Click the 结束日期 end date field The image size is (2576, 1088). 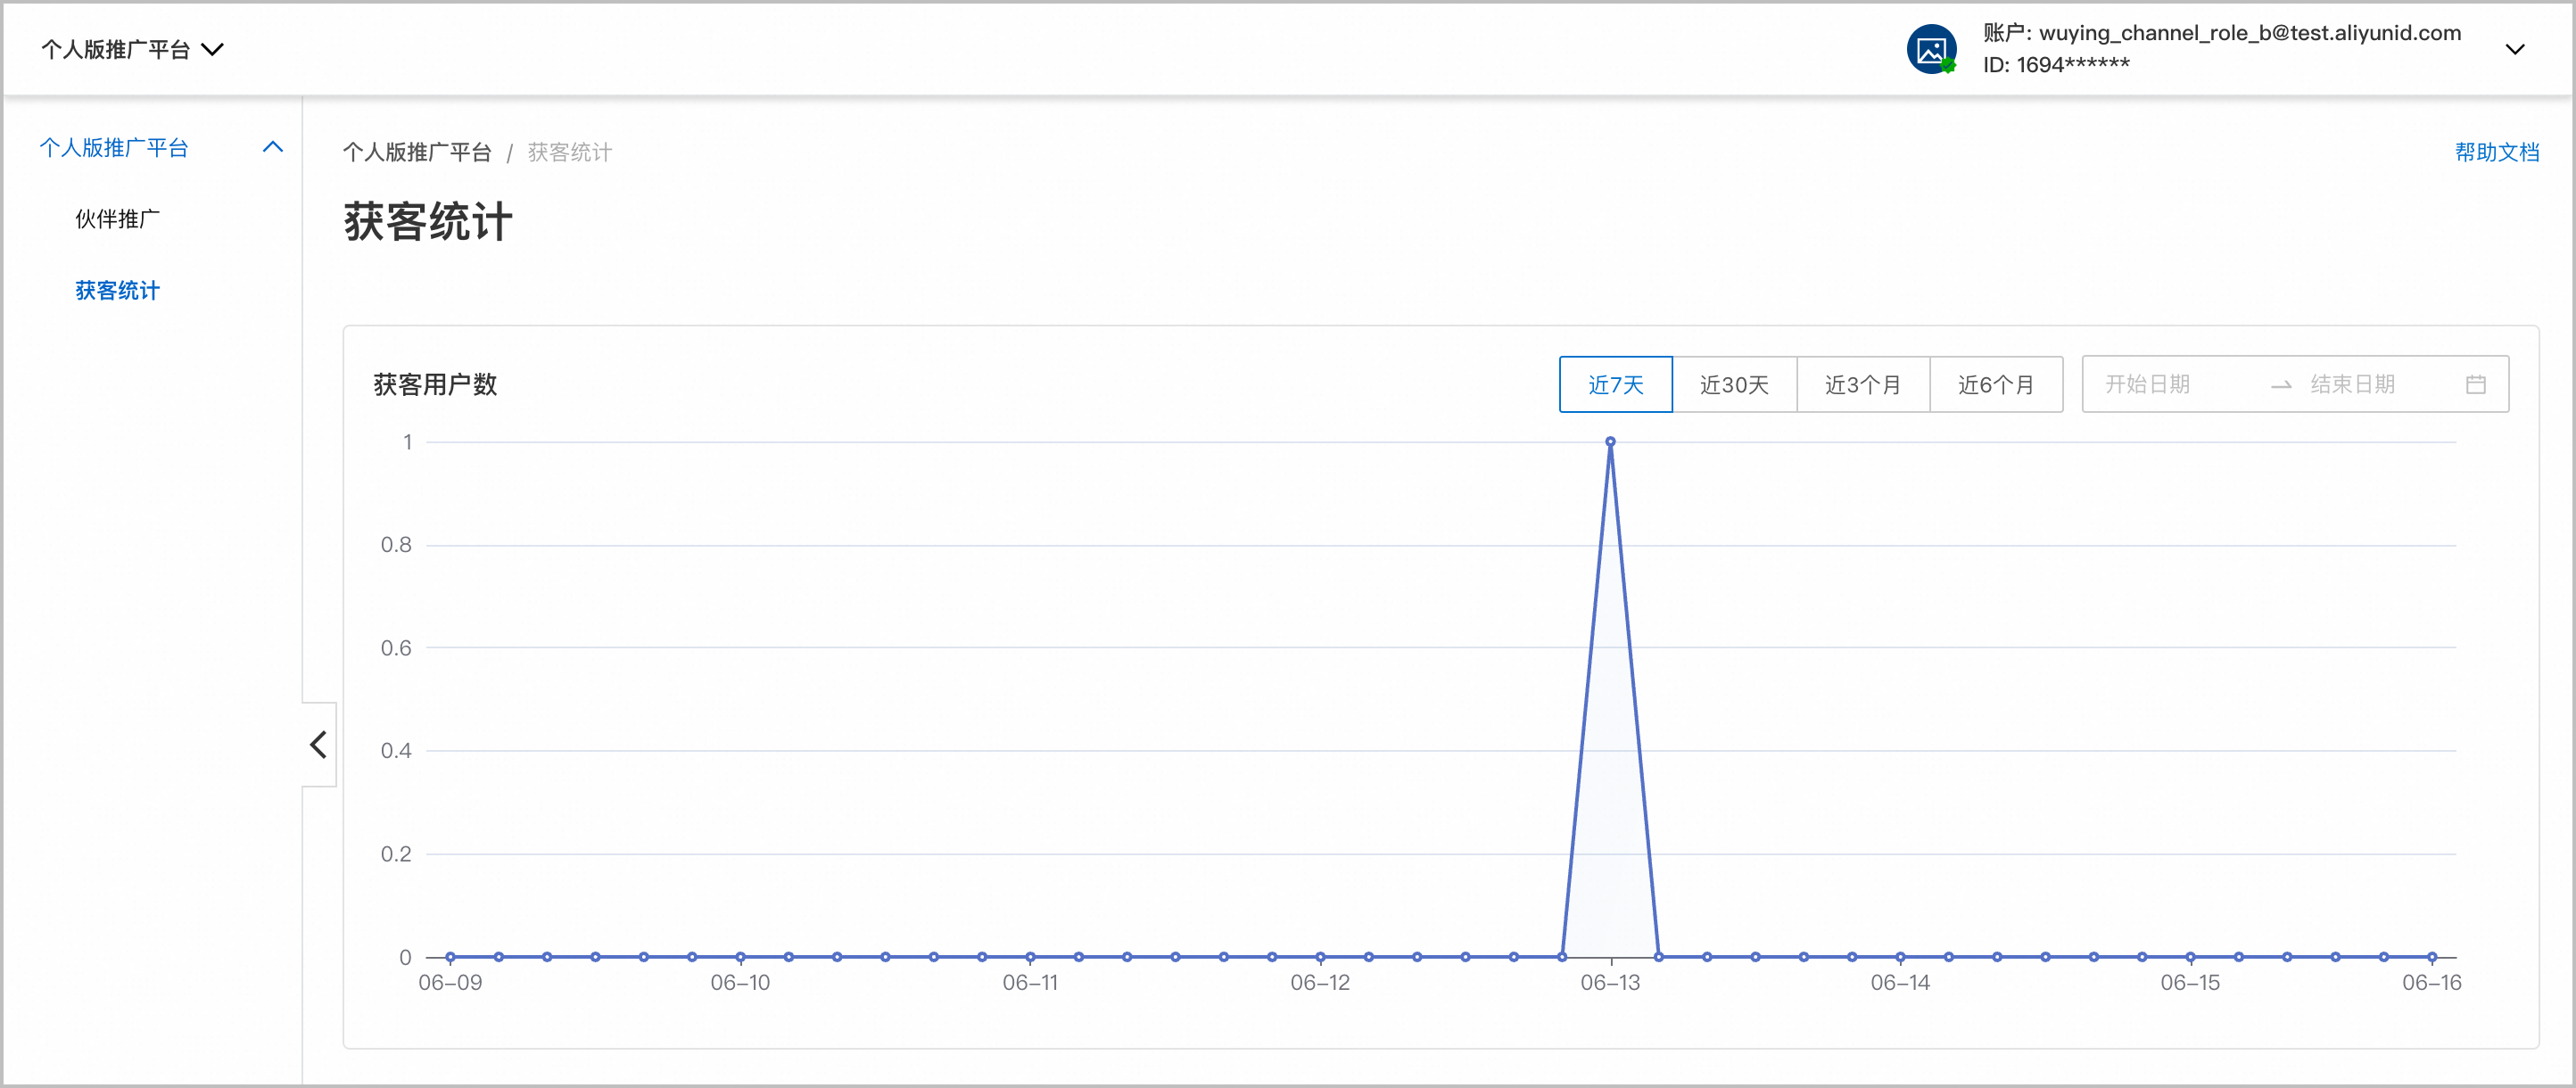(2354, 384)
